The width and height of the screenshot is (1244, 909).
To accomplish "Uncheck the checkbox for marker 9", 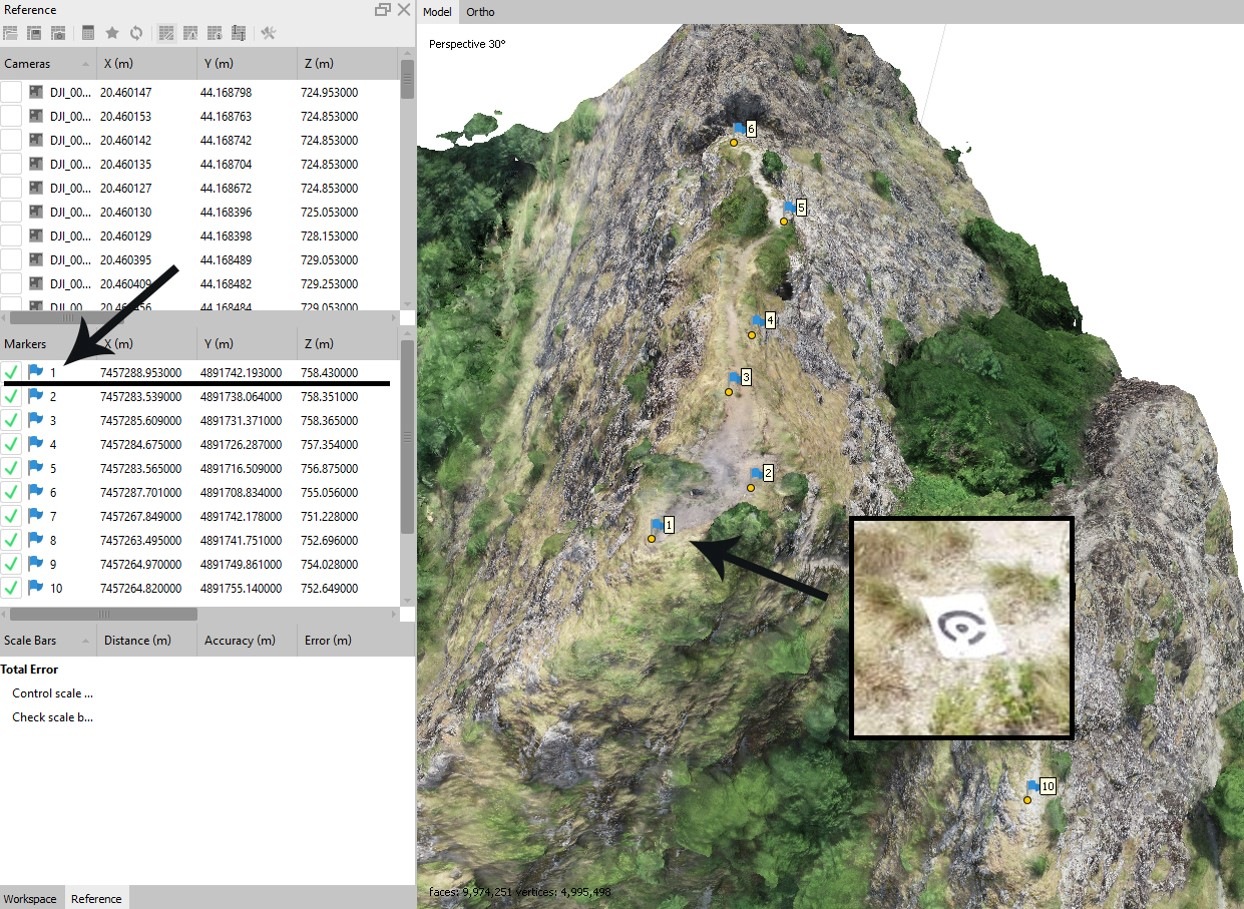I will point(11,564).
